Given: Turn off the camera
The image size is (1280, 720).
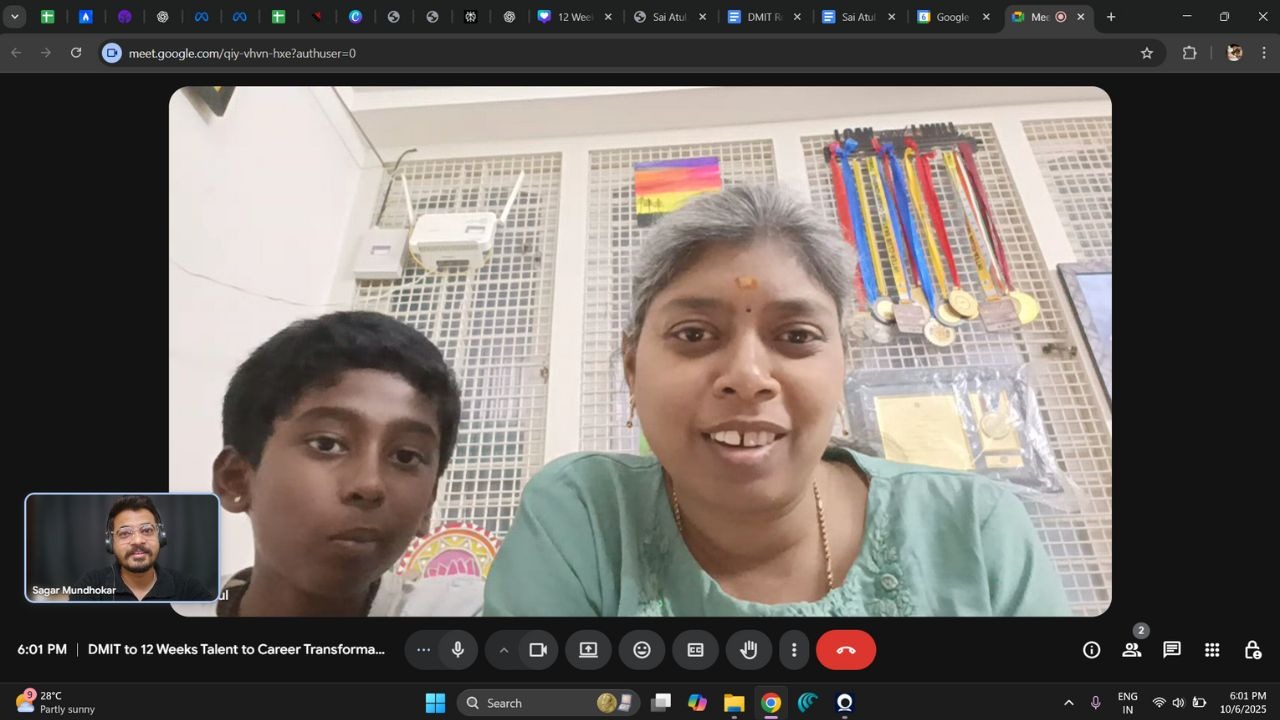Looking at the screenshot, I should click(x=538, y=650).
